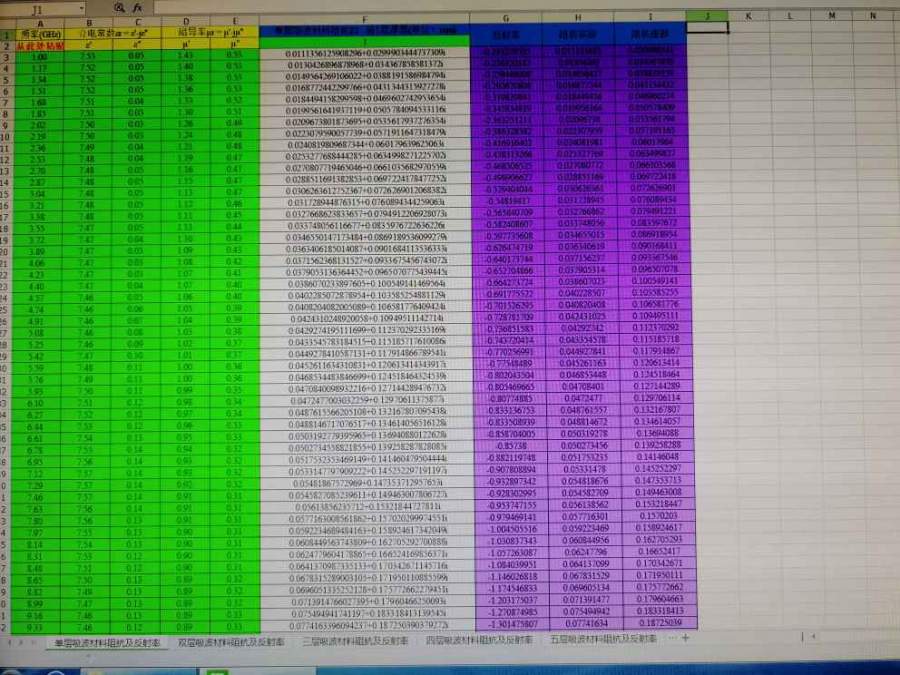The width and height of the screenshot is (900, 675).
Task: Select column G header
Action: point(506,18)
